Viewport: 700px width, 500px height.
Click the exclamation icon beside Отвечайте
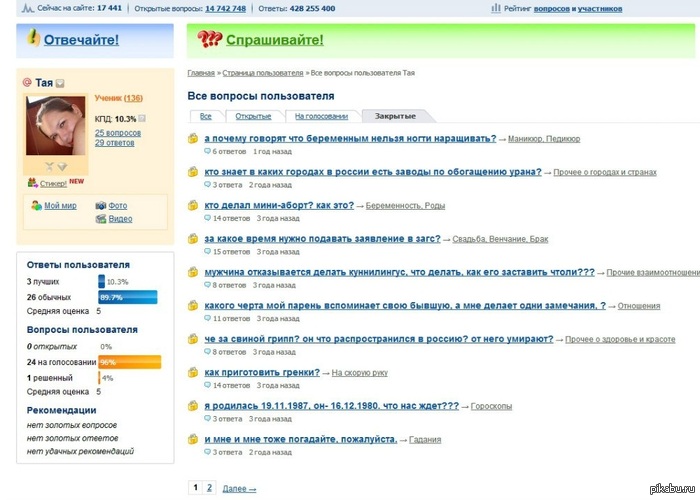(34, 39)
